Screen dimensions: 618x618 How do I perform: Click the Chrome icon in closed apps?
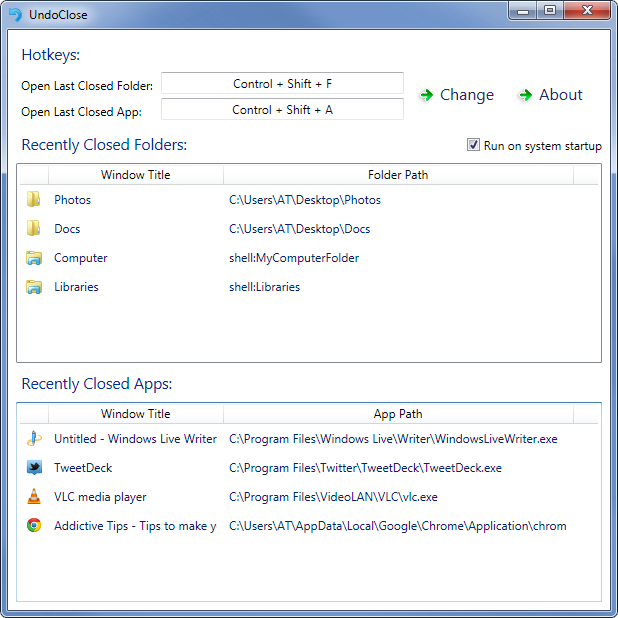point(34,525)
